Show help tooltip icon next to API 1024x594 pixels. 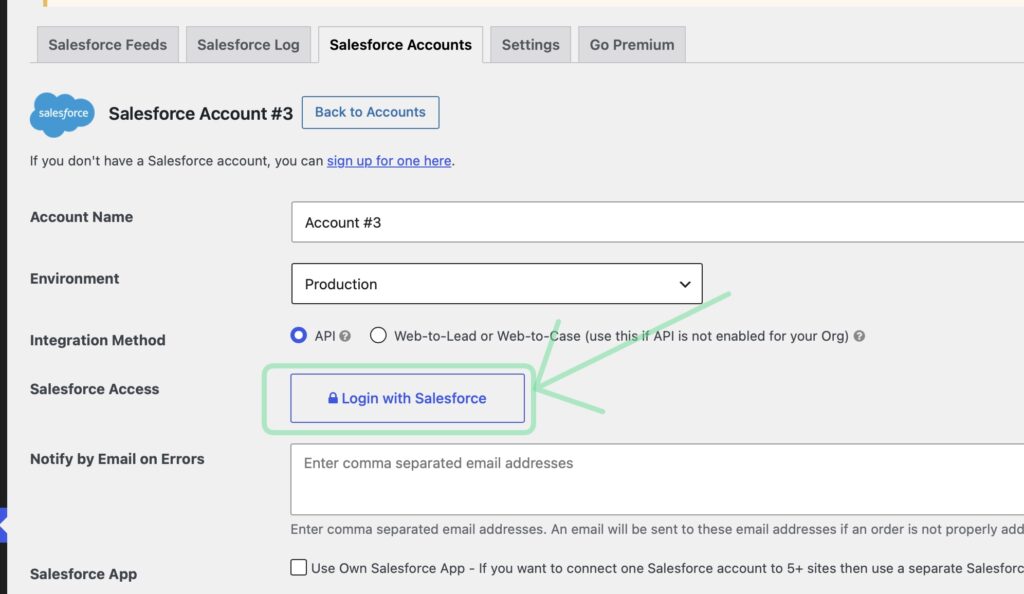tap(345, 336)
